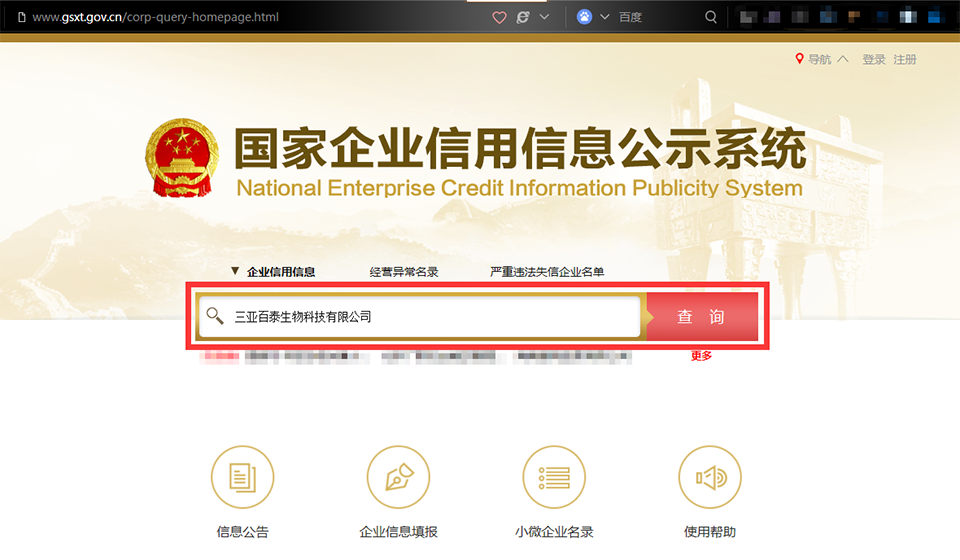Click the Baidu paw search engine icon
This screenshot has height=560, width=960.
(x=584, y=17)
